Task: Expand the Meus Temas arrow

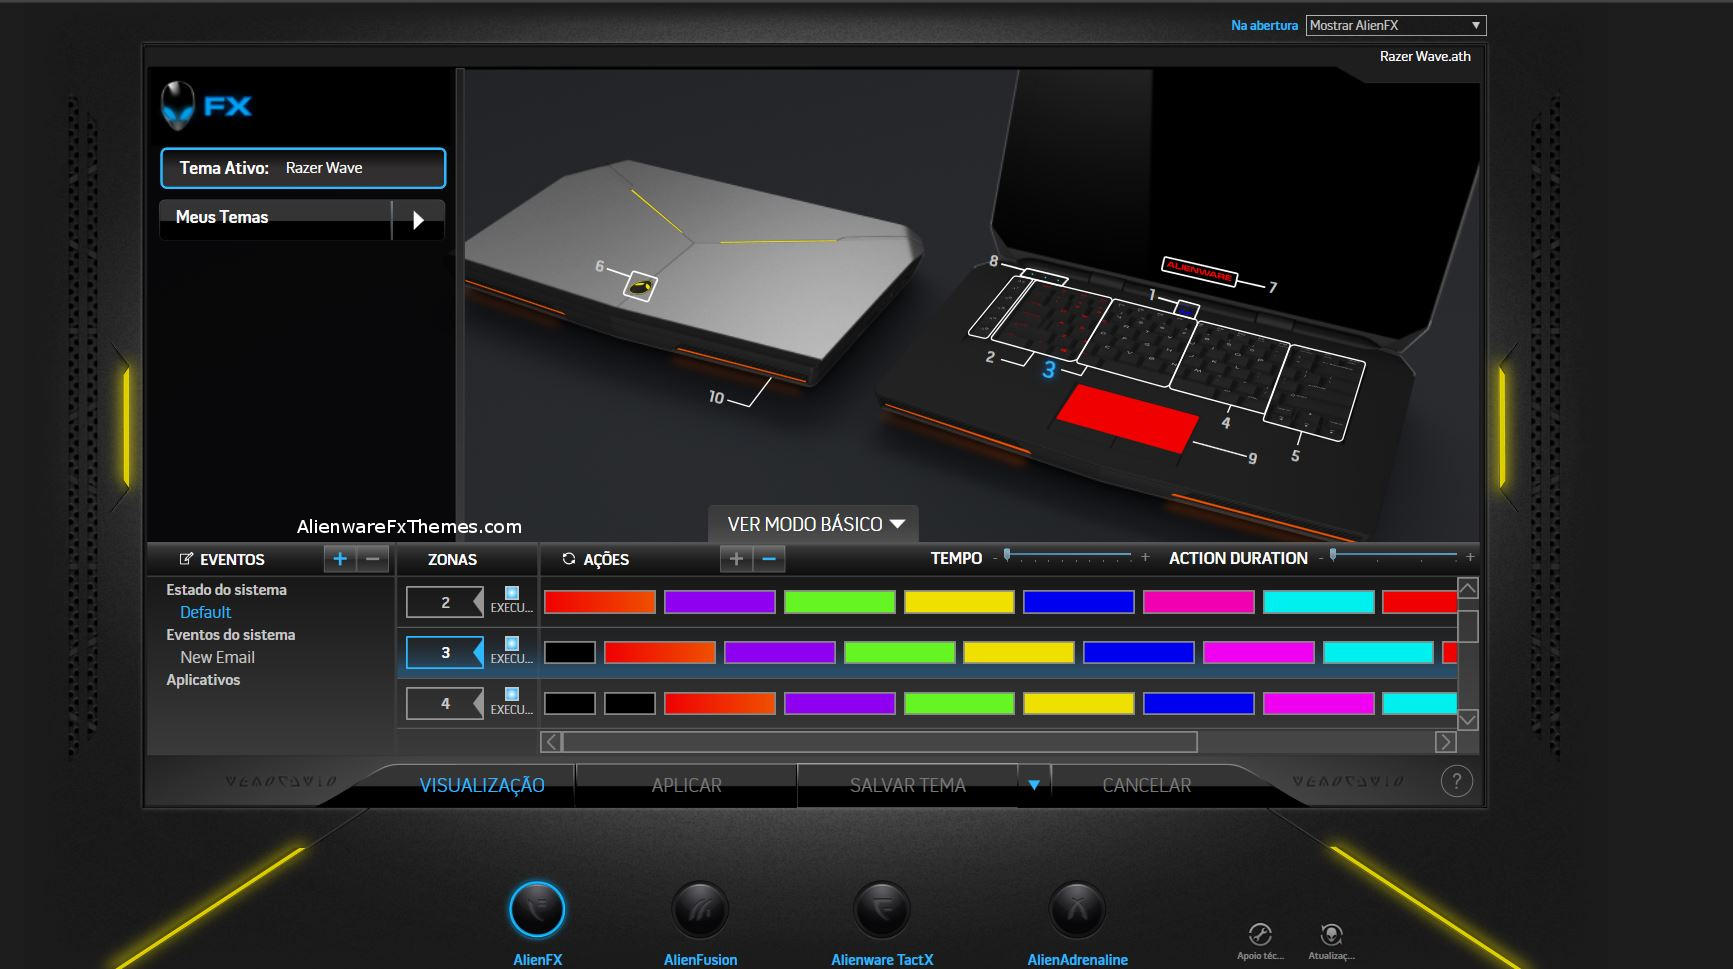Action: click(x=418, y=220)
